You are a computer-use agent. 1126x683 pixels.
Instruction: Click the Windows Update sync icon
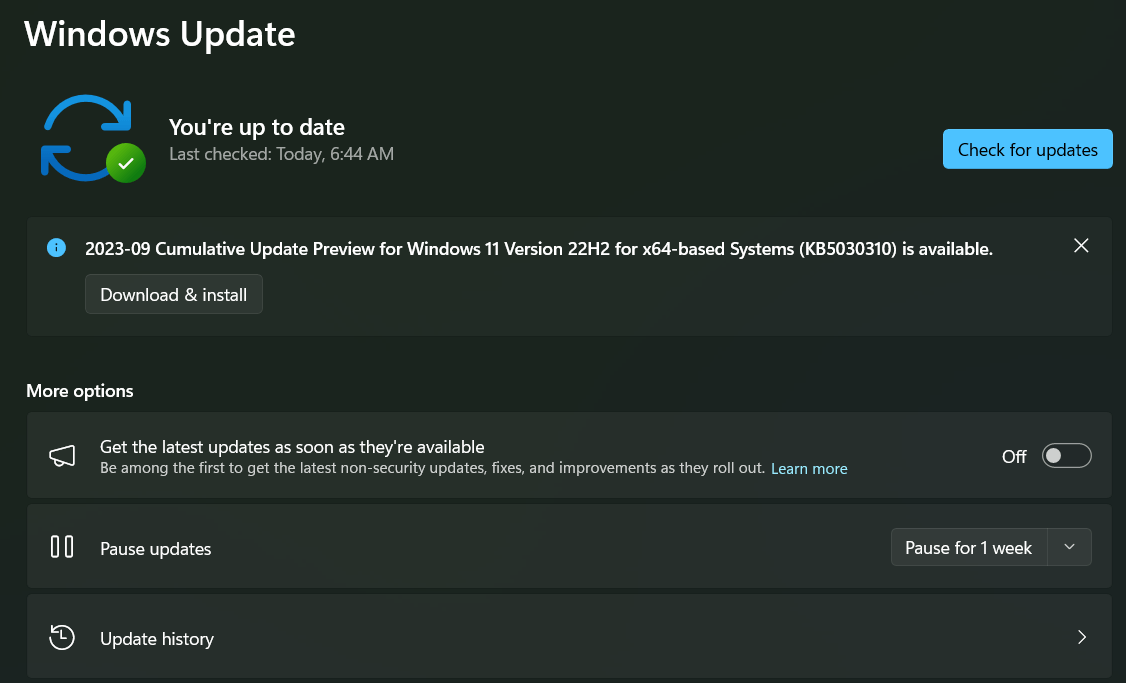(92, 135)
